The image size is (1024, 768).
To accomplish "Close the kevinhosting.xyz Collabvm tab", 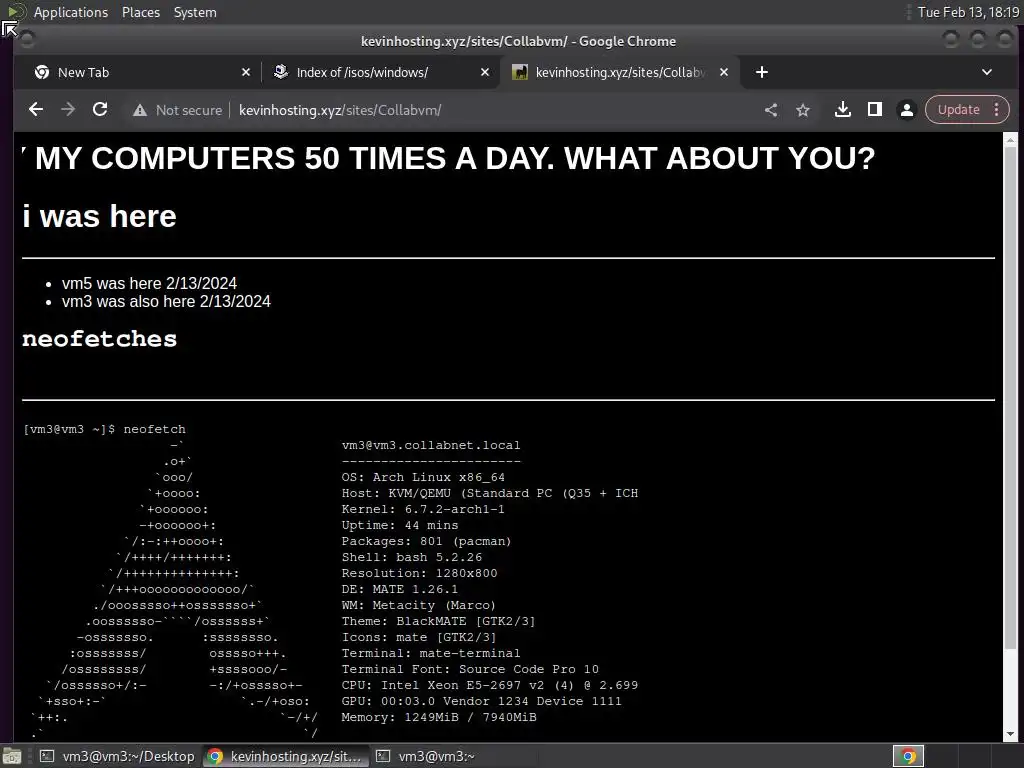I will (724, 72).
